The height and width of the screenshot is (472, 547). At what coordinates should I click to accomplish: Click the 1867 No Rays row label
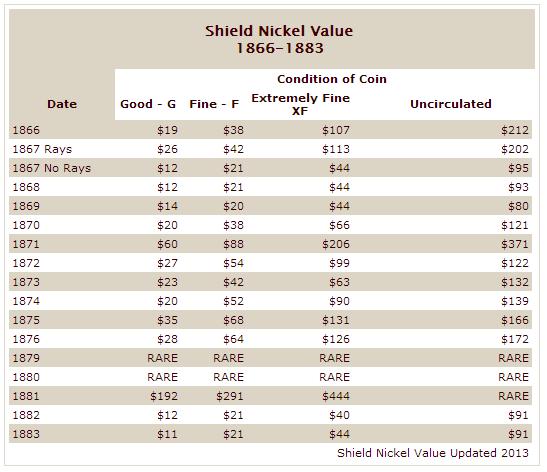(x=52, y=168)
